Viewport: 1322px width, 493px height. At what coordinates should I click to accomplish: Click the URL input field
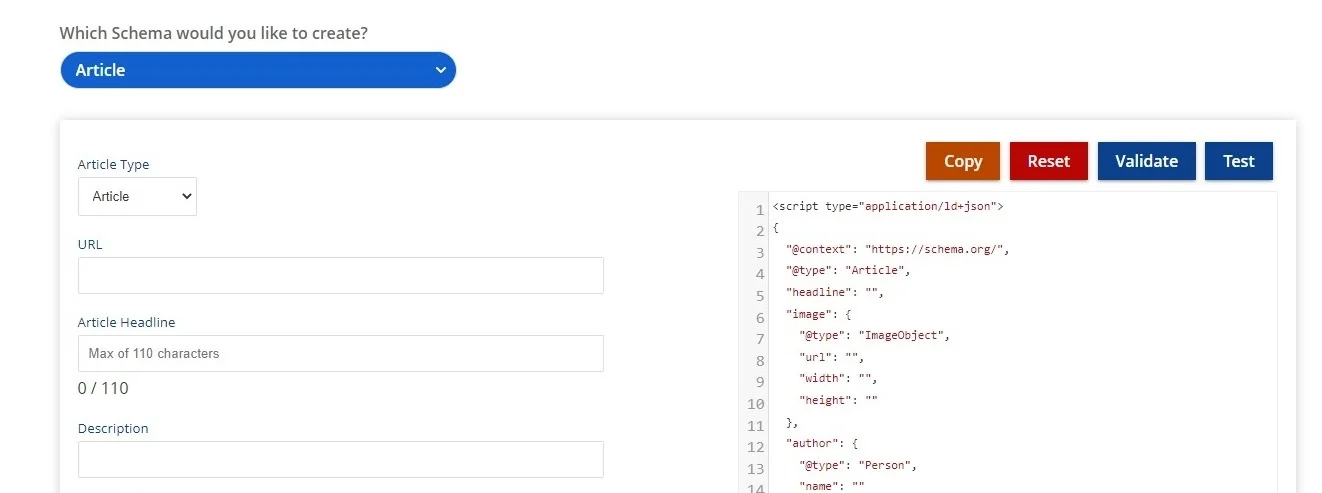click(x=340, y=276)
